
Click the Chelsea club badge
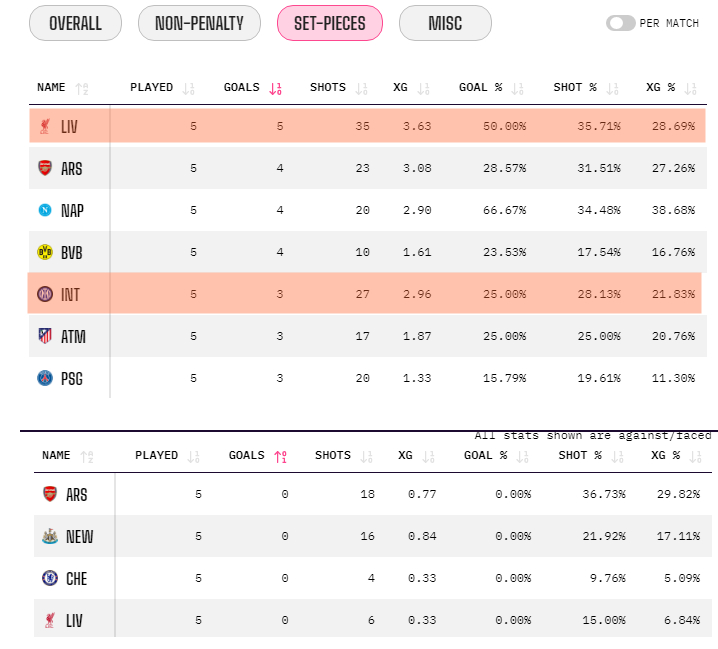tap(49, 578)
